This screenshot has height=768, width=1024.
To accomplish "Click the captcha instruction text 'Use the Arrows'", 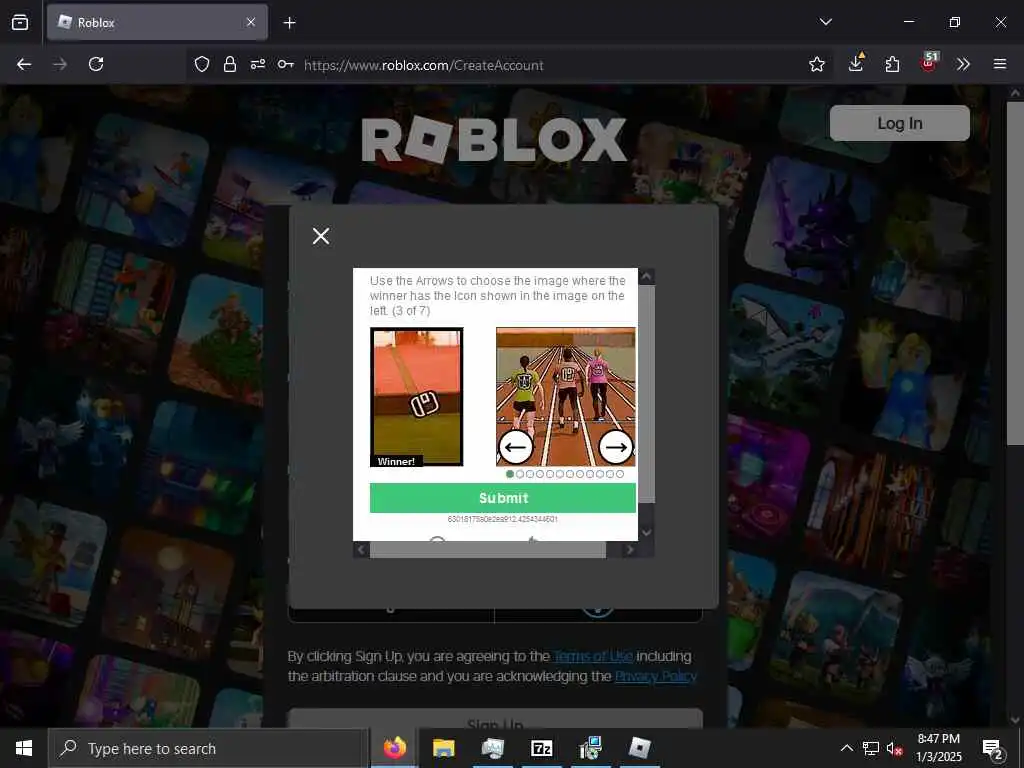I will pos(497,296).
